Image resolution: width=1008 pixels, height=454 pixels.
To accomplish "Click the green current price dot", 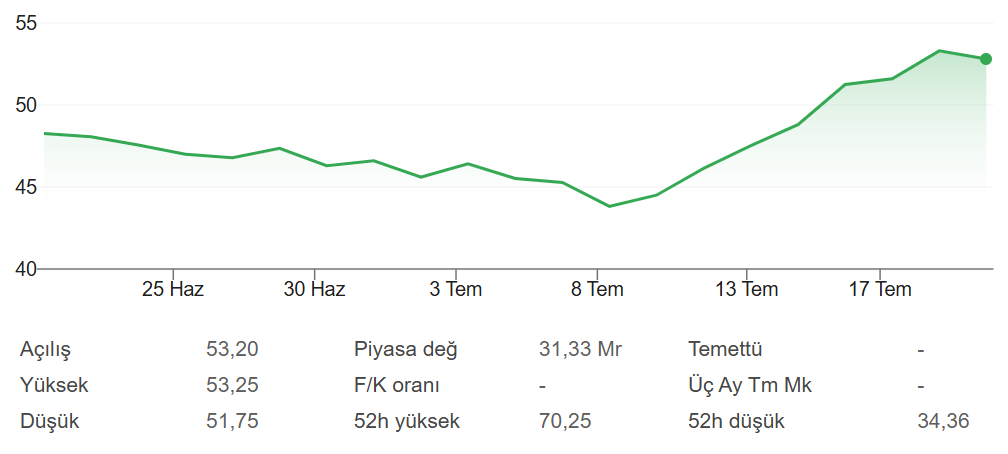I will 986,59.
